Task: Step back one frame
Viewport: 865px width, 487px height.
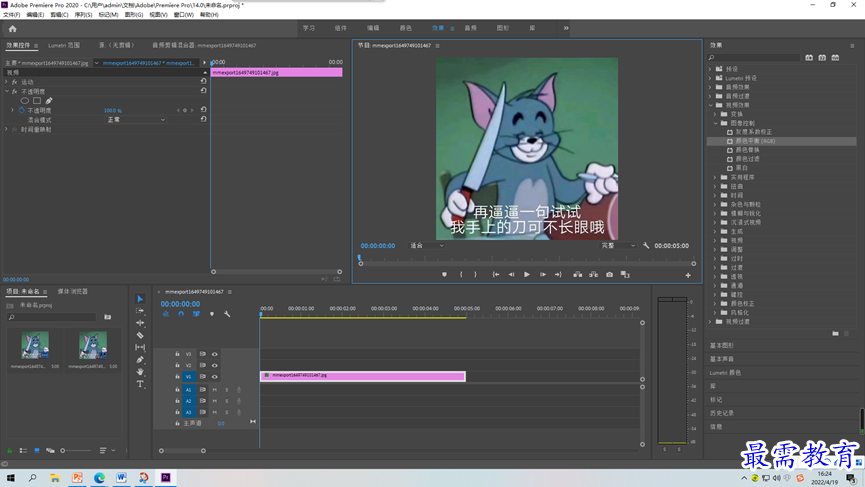Action: [x=511, y=275]
